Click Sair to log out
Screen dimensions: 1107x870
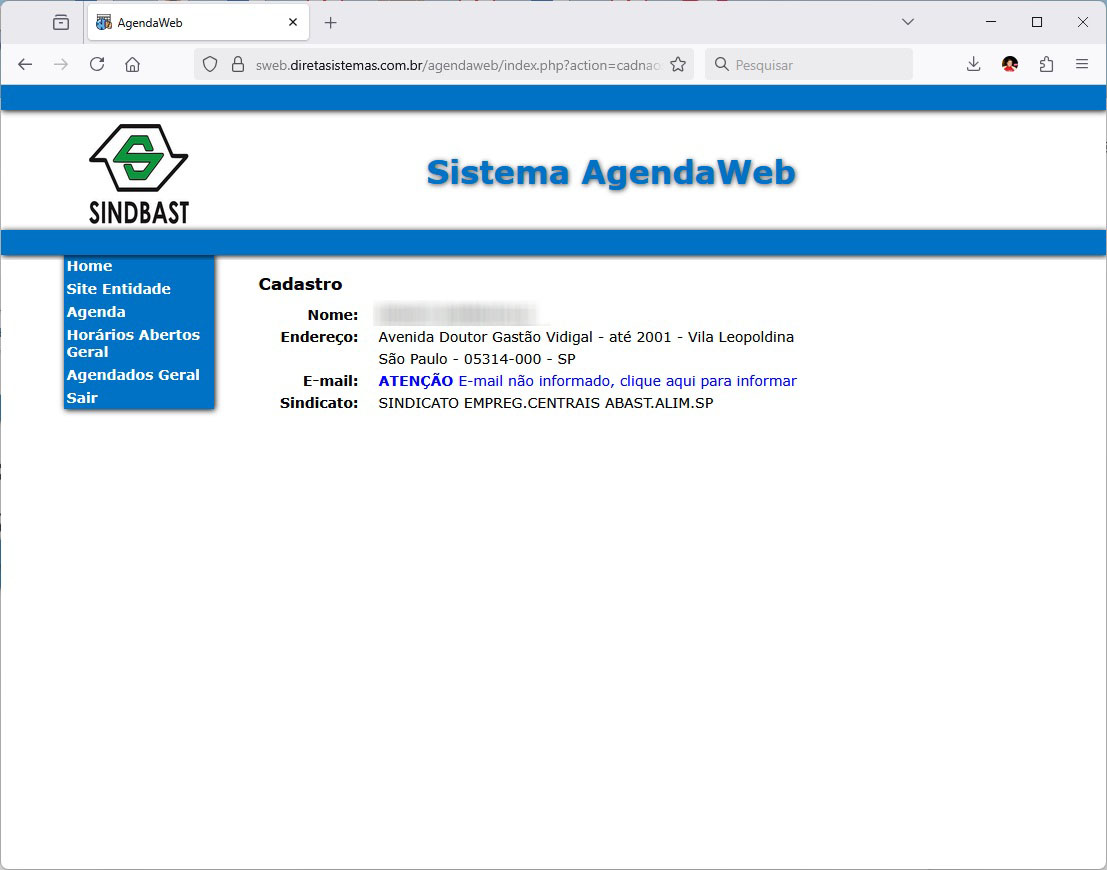pyautogui.click(x=82, y=398)
